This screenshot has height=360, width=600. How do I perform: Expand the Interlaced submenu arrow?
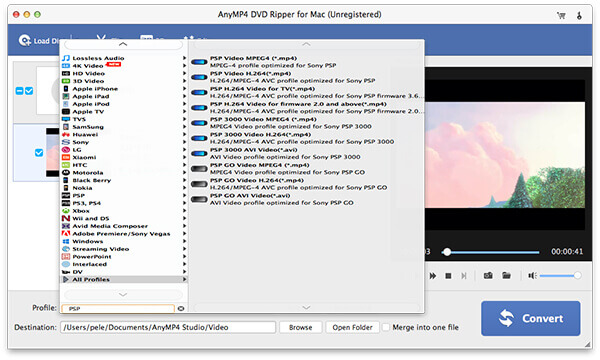[184, 264]
